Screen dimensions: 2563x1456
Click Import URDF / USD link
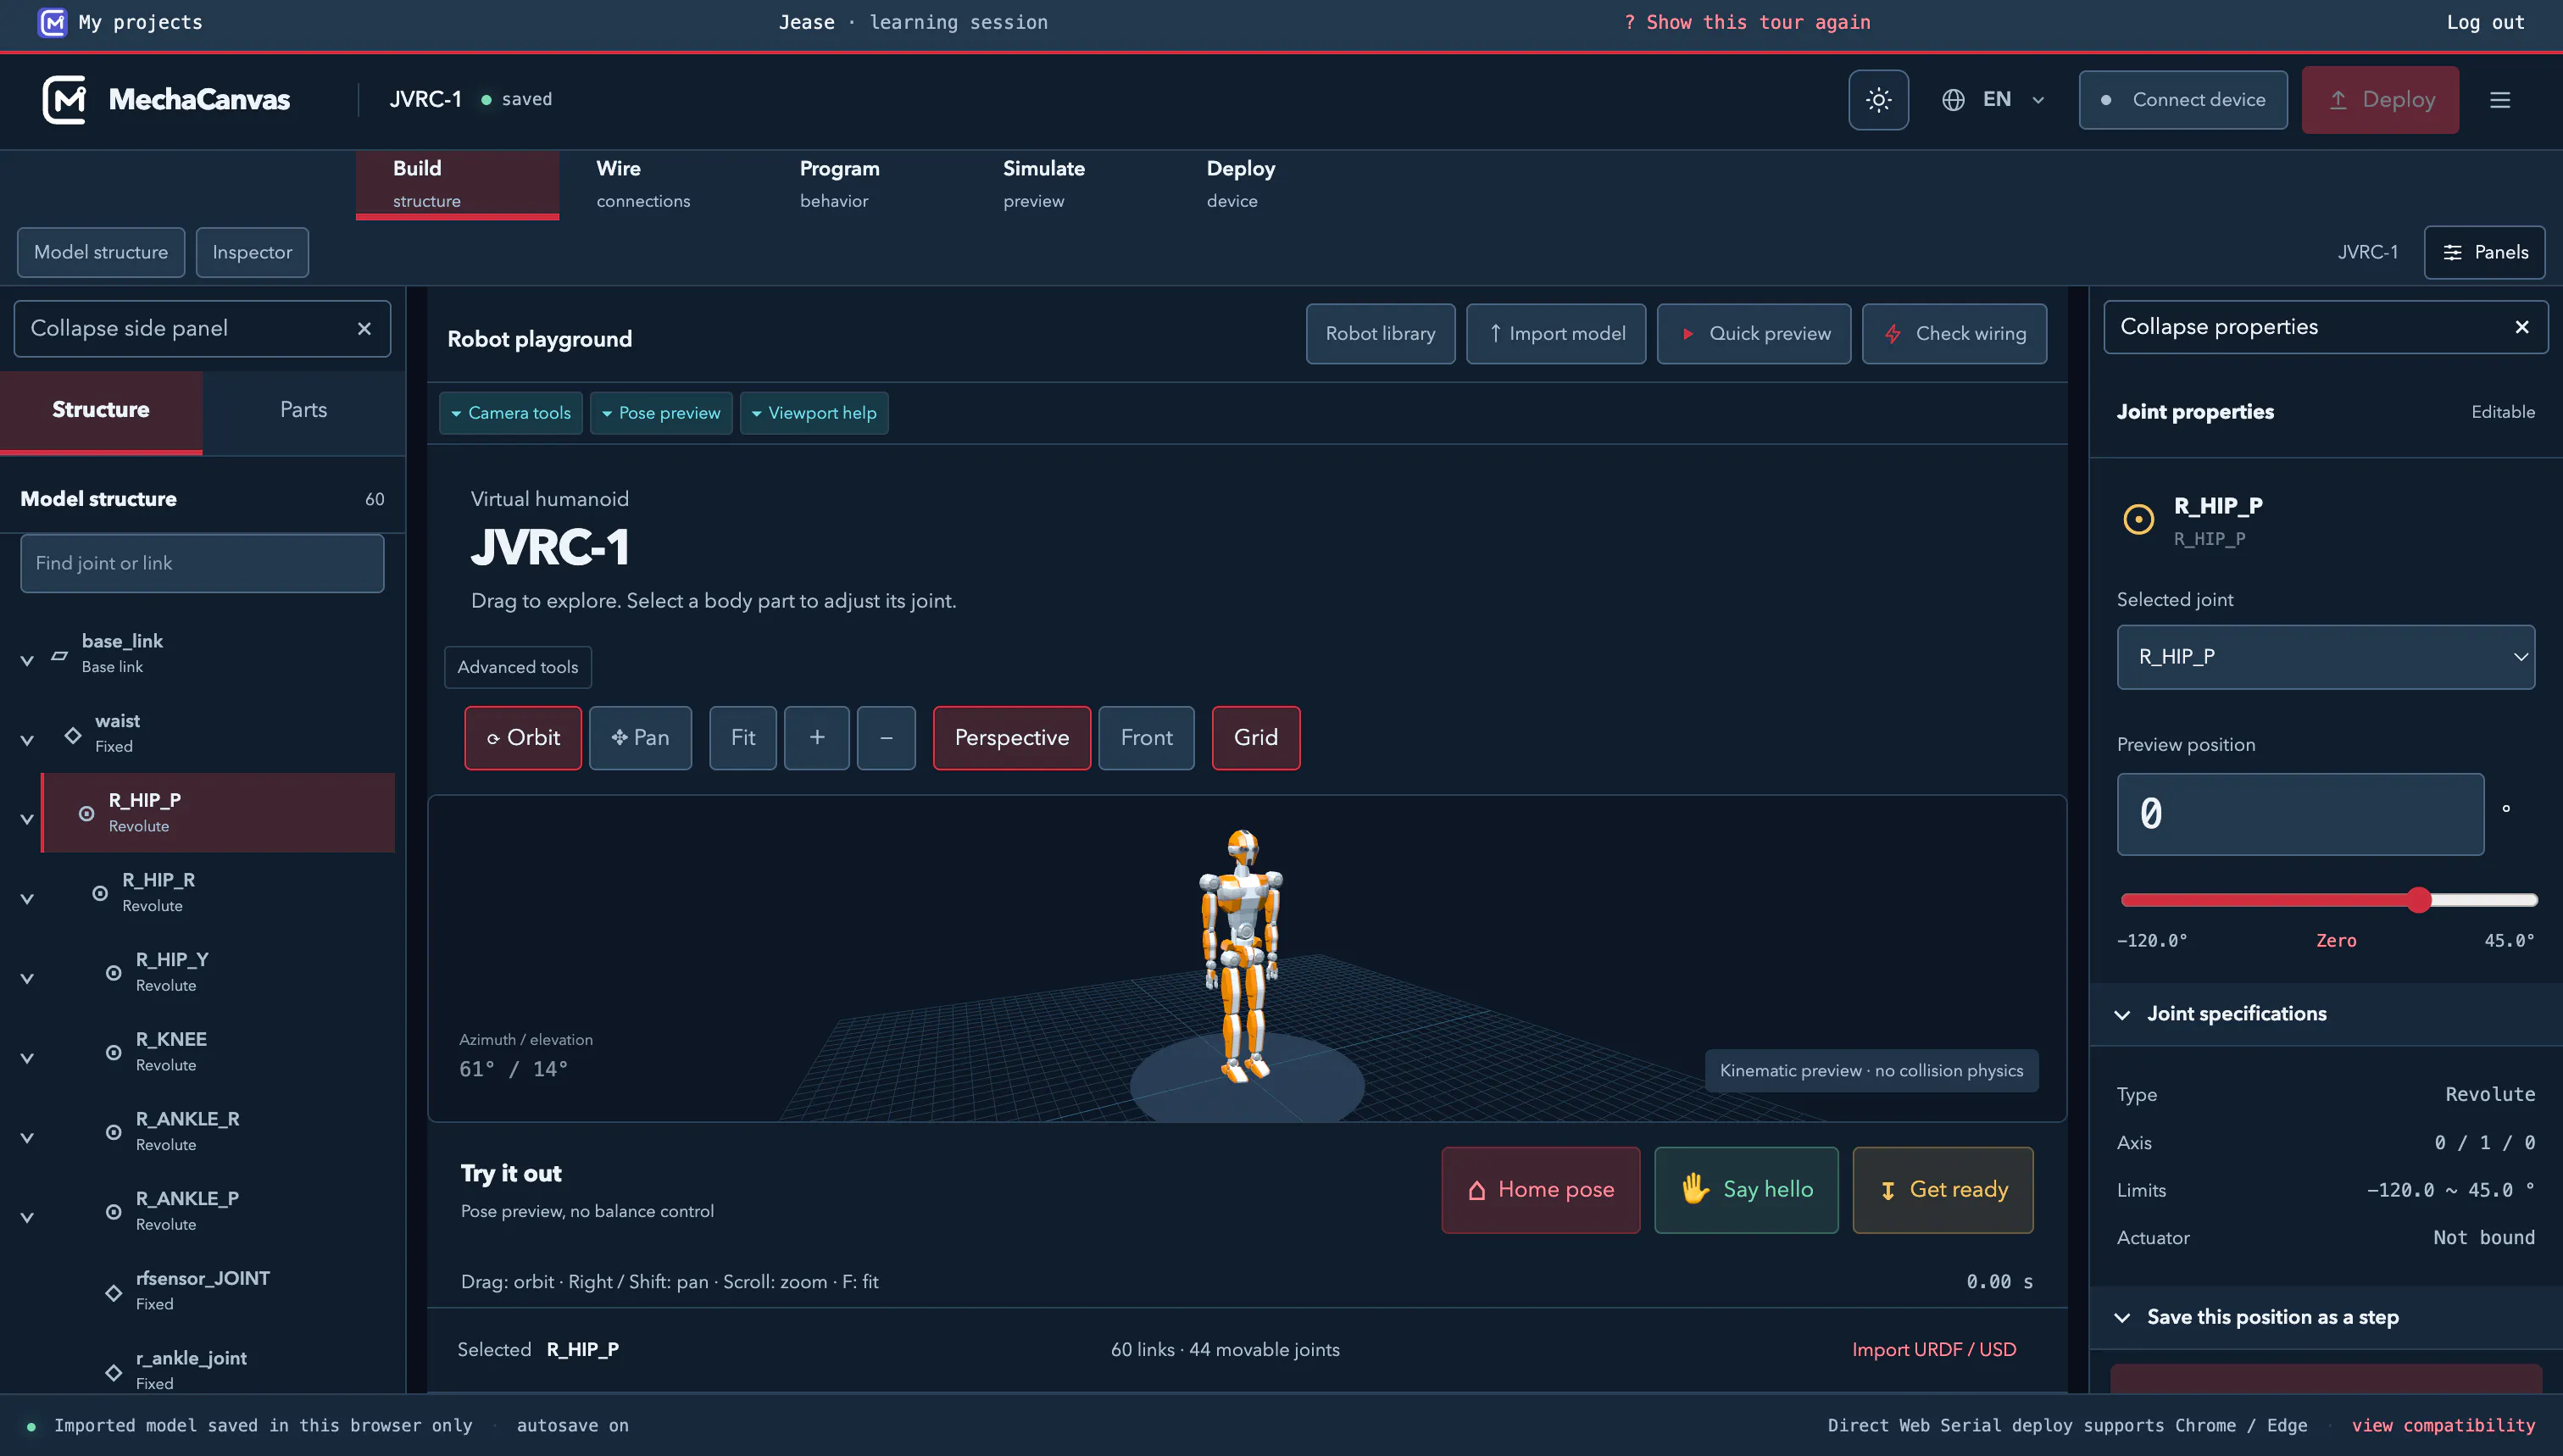pos(1933,1349)
